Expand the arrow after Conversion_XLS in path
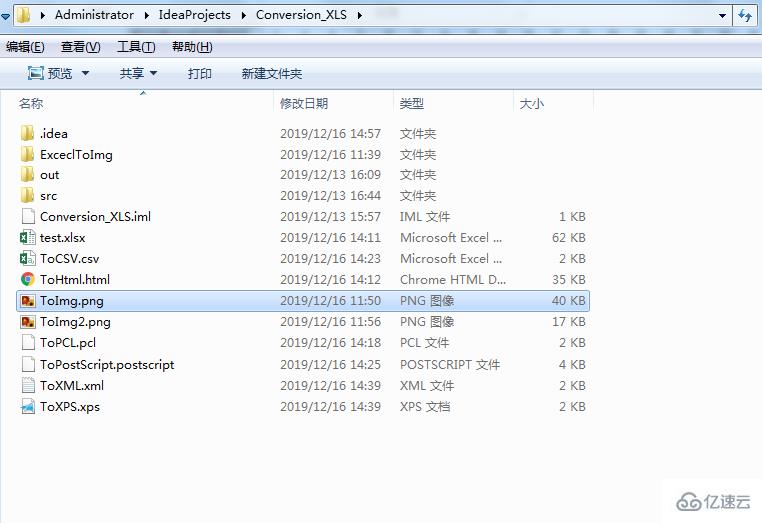Image resolution: width=762 pixels, height=523 pixels. coord(360,16)
